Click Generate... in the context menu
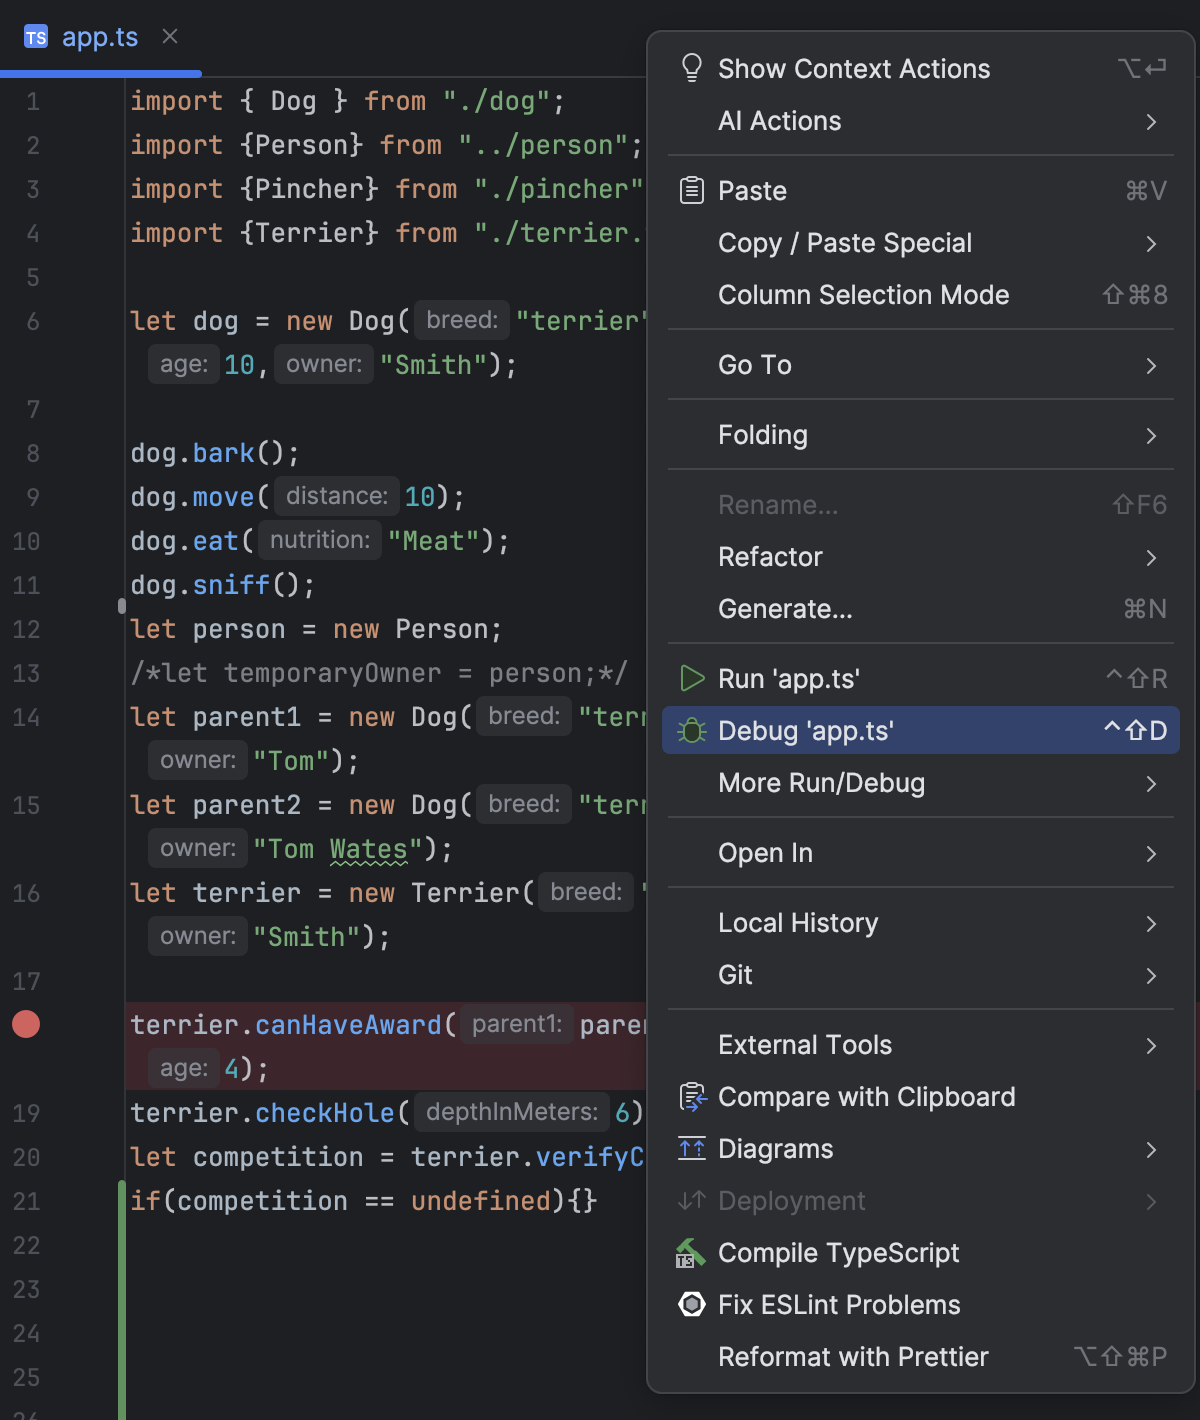Screen dimensions: 1200x1420 [x=785, y=609]
